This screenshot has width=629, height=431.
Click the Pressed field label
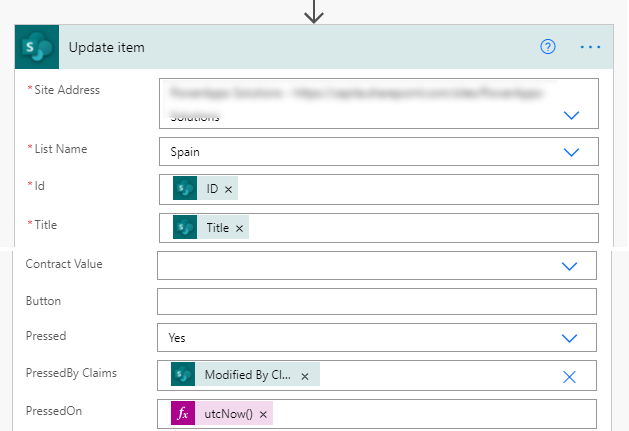click(46, 336)
